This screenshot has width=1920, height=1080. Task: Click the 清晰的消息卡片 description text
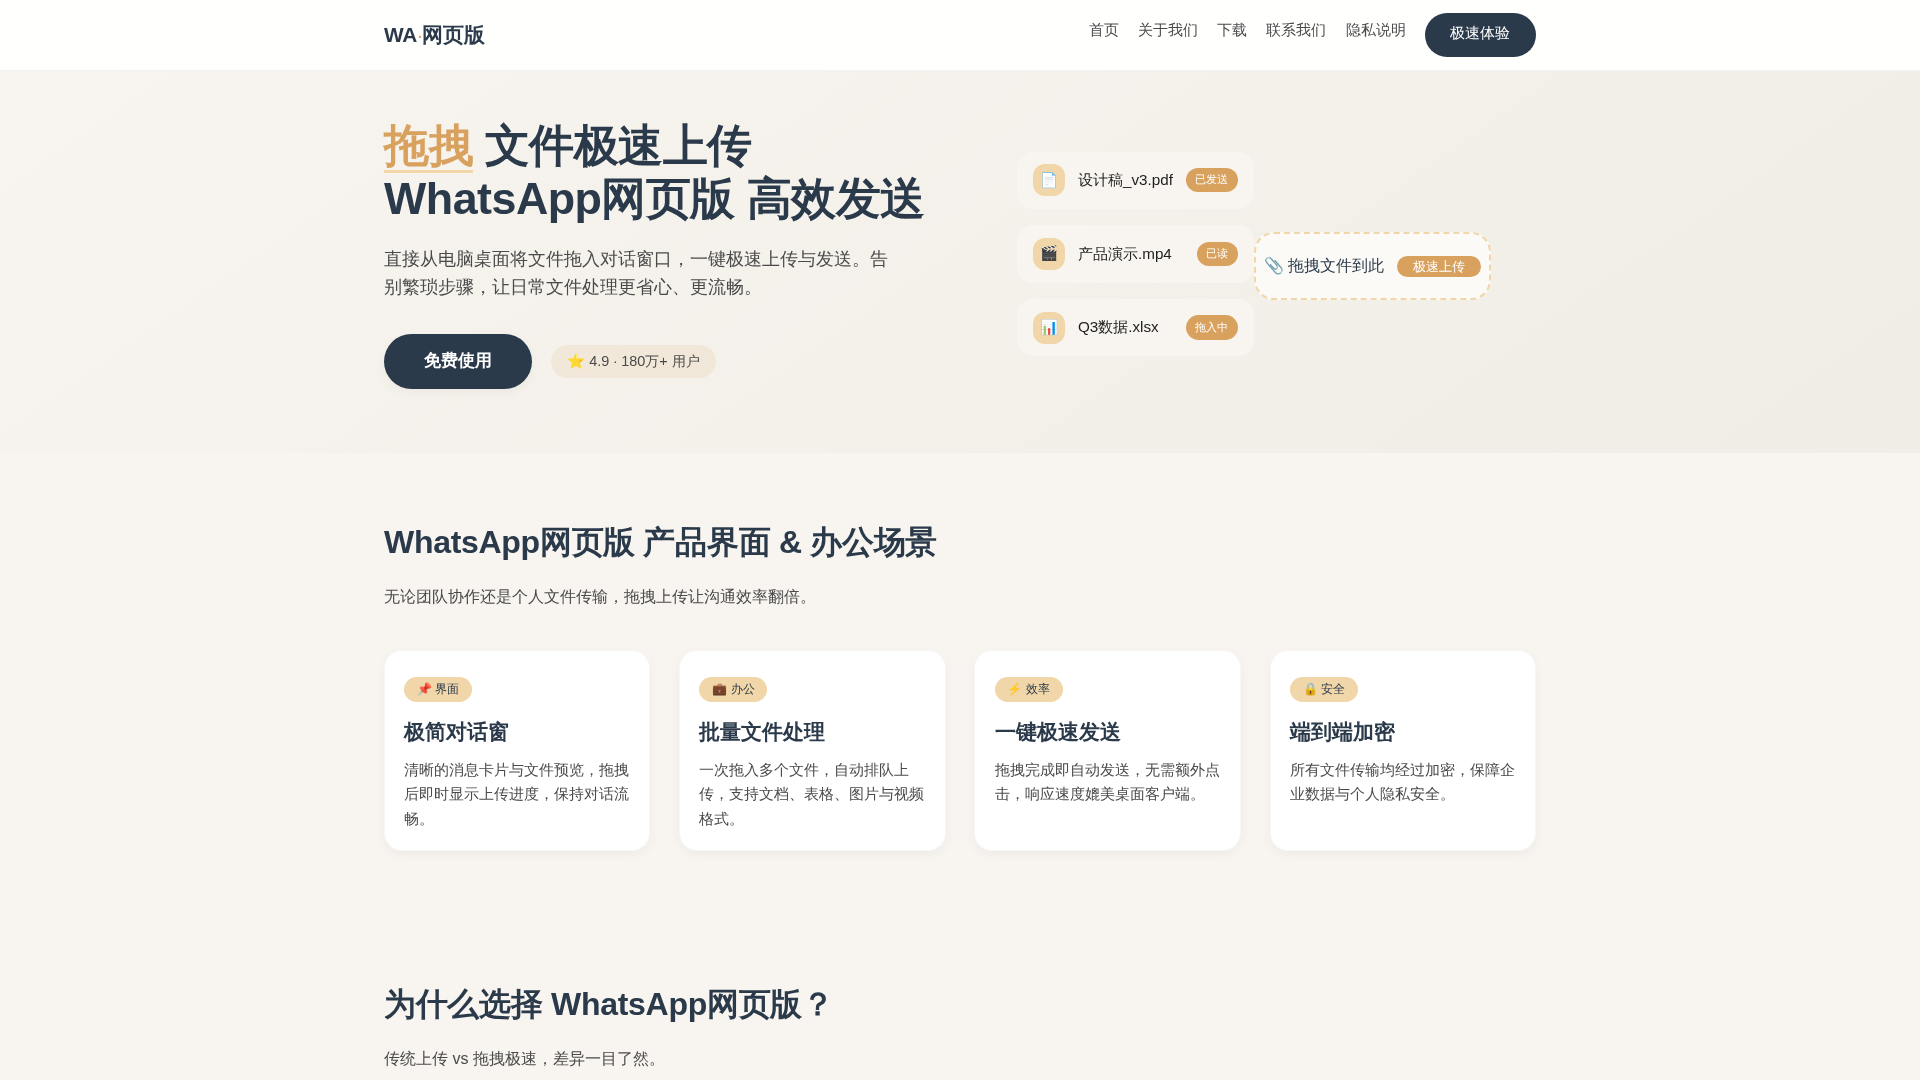(516, 794)
